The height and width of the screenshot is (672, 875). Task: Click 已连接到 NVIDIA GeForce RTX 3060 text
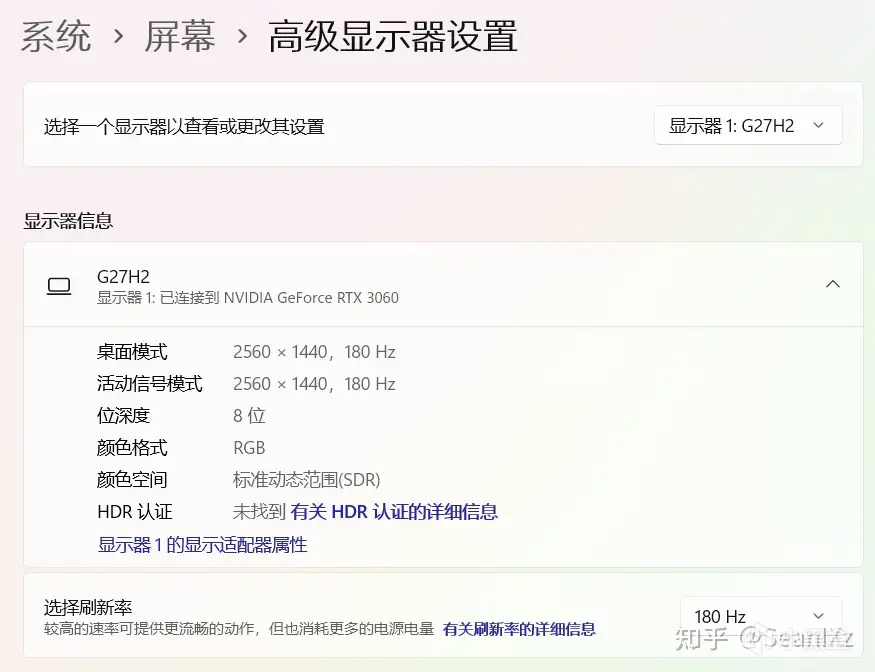coord(279,298)
